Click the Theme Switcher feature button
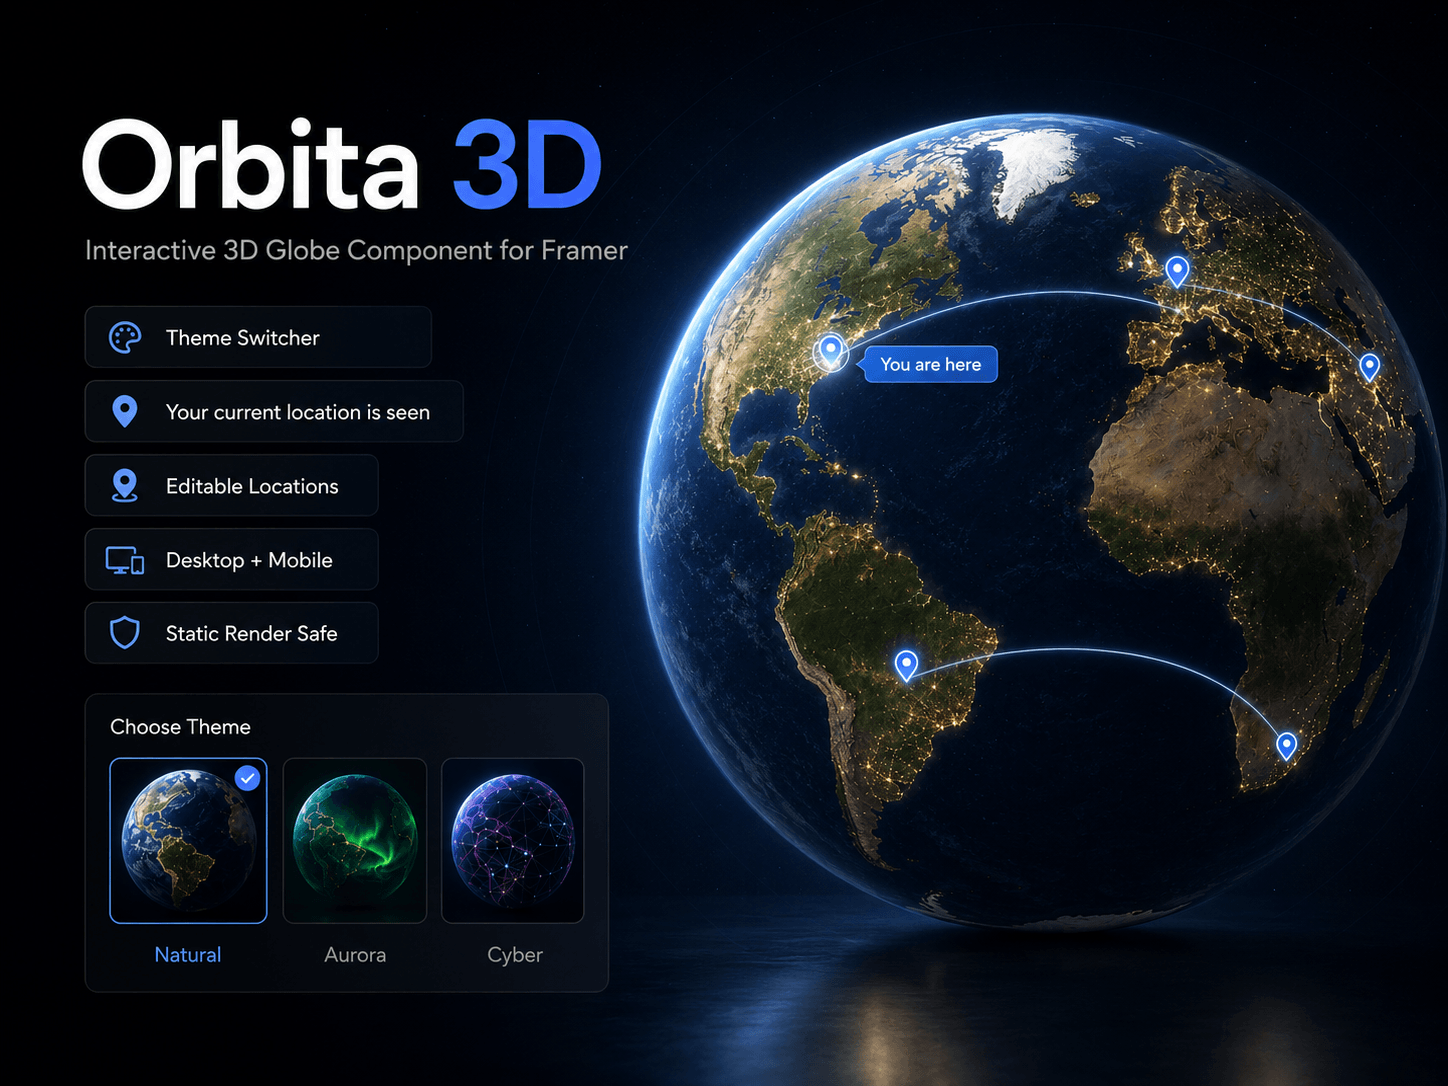 point(258,337)
